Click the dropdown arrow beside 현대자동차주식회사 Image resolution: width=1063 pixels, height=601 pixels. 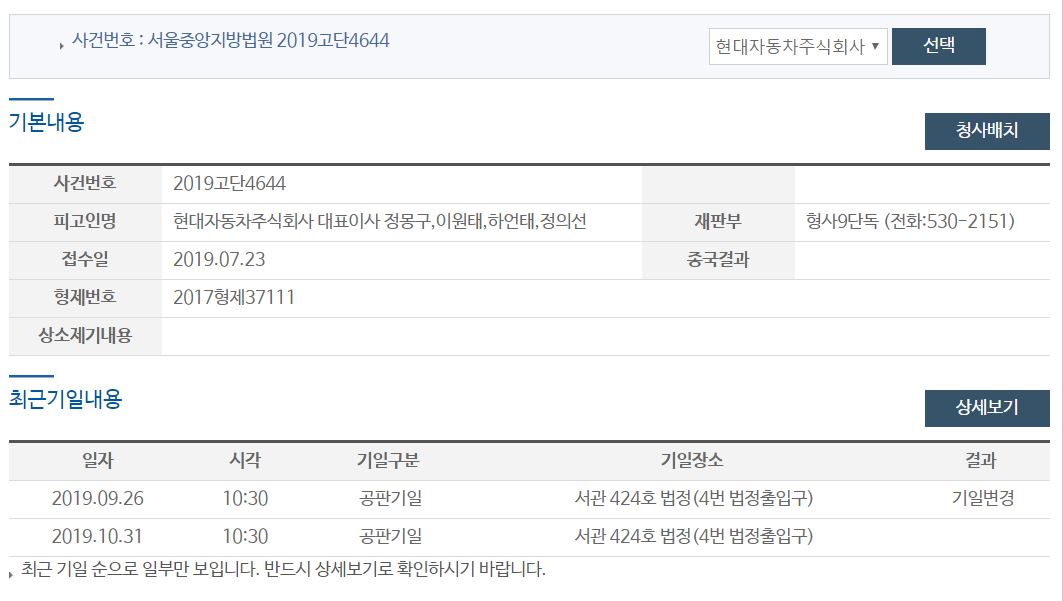pos(875,46)
